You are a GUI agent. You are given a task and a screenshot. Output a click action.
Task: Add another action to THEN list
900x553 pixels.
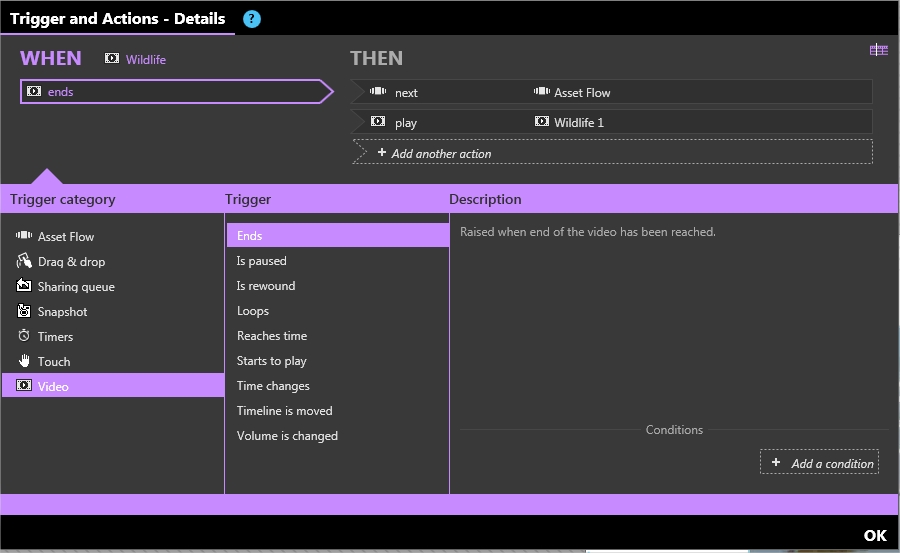pyautogui.click(x=441, y=153)
